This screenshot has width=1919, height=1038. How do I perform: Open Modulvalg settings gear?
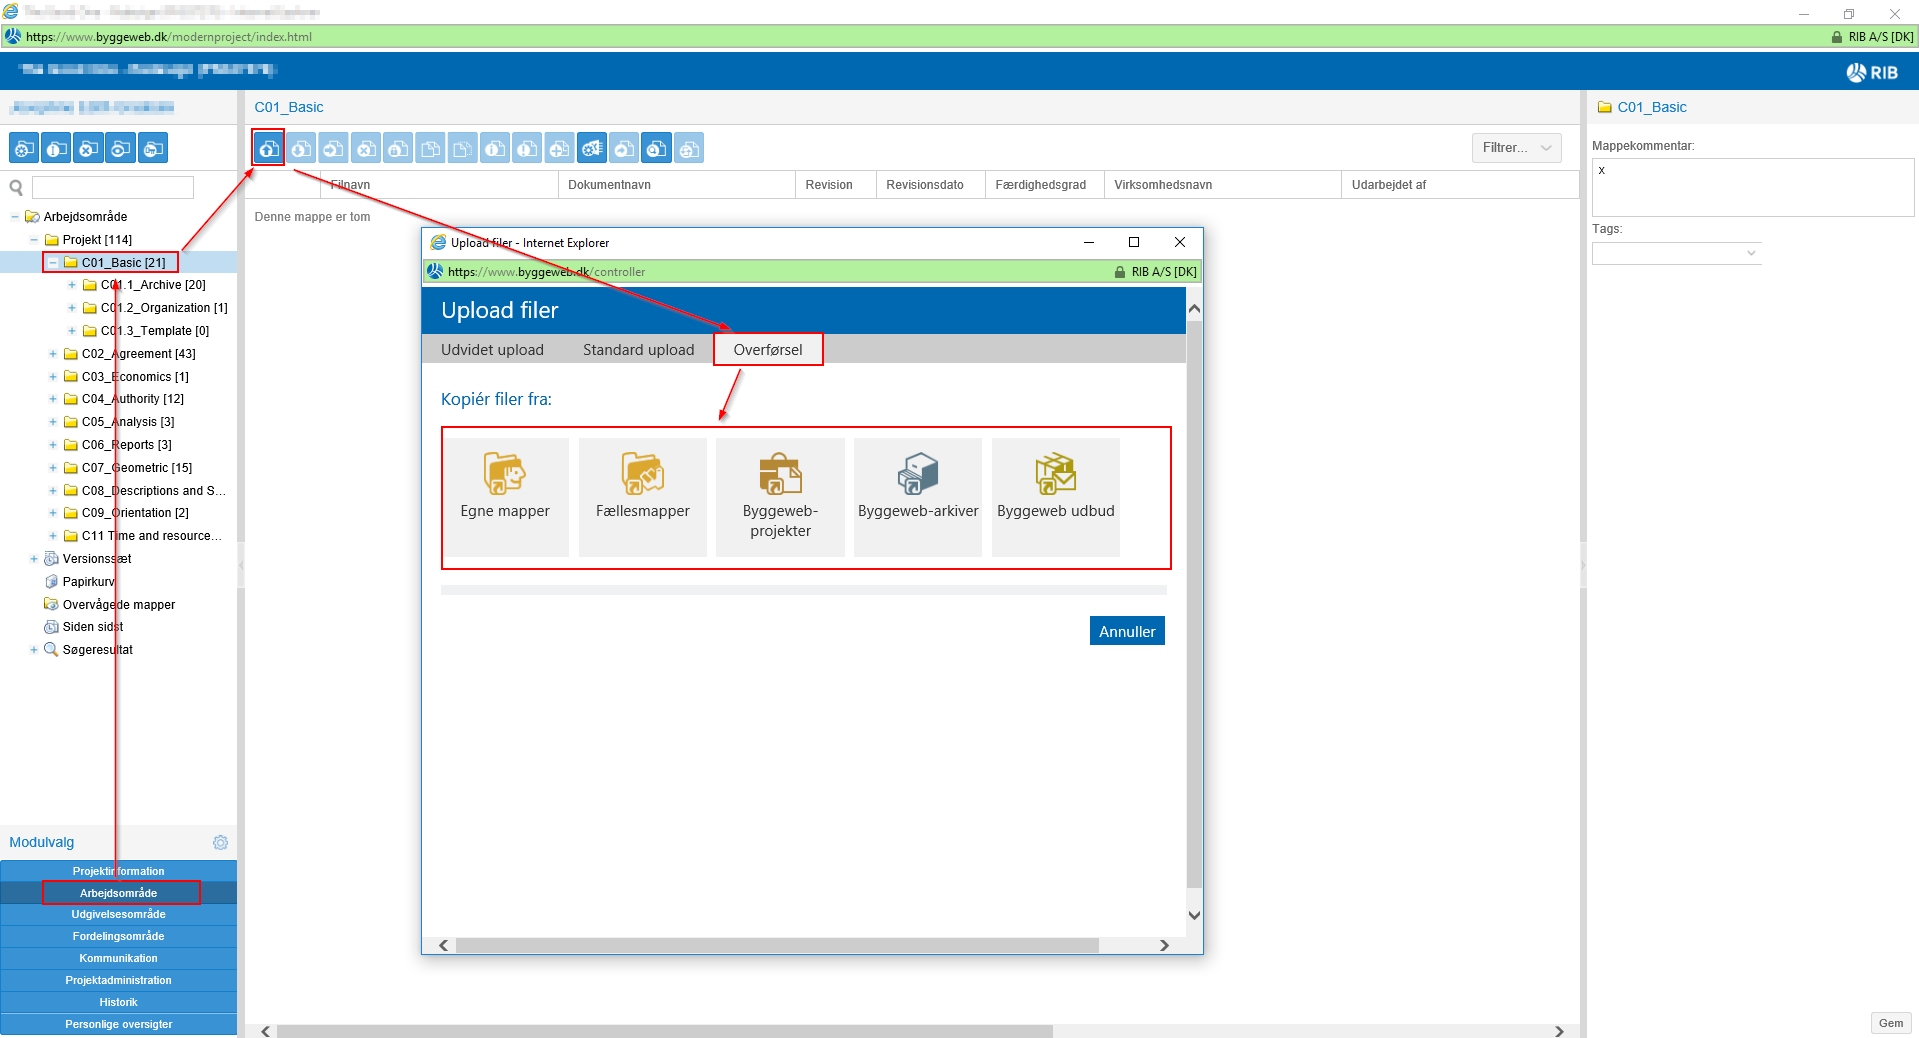[220, 843]
